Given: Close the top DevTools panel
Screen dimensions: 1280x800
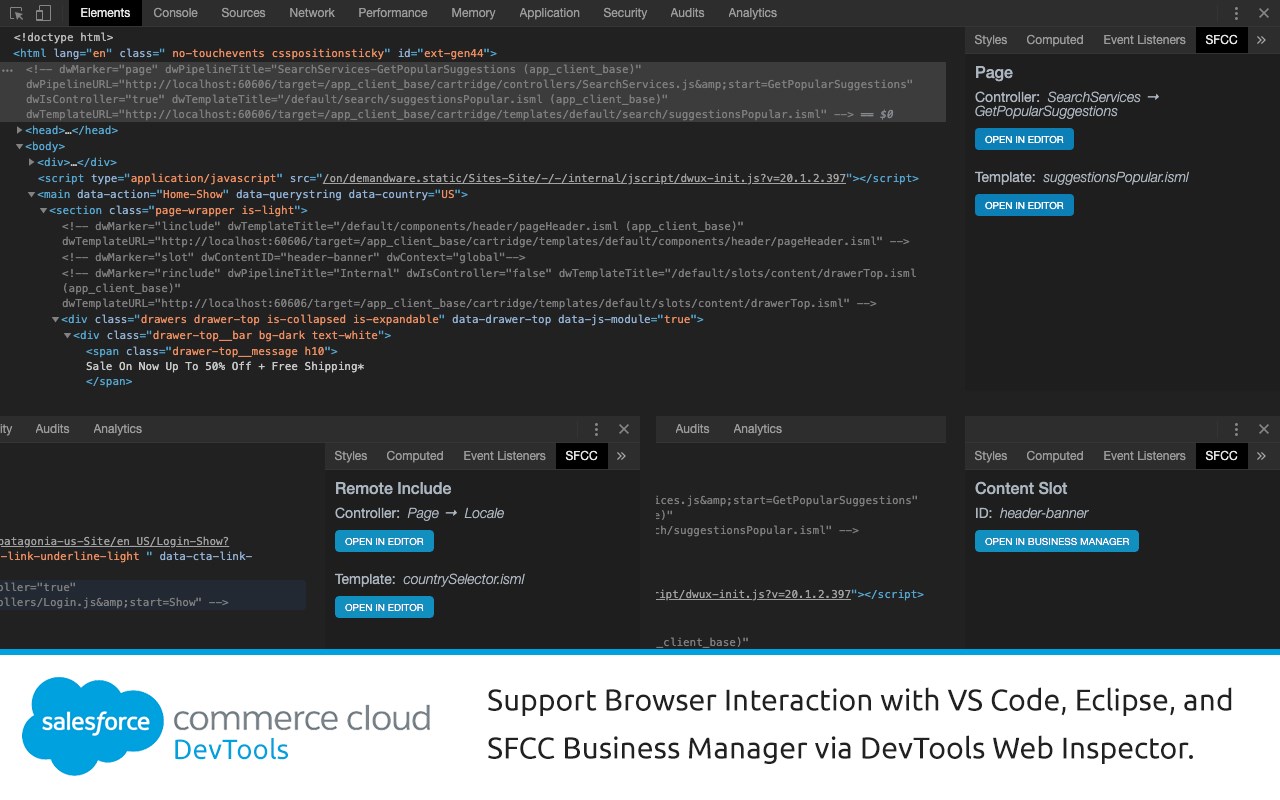Looking at the screenshot, I should (x=1264, y=13).
